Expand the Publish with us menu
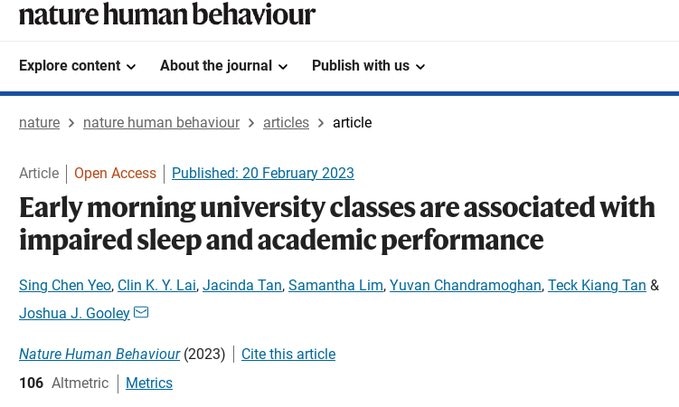This screenshot has height=407, width=679. tap(368, 66)
